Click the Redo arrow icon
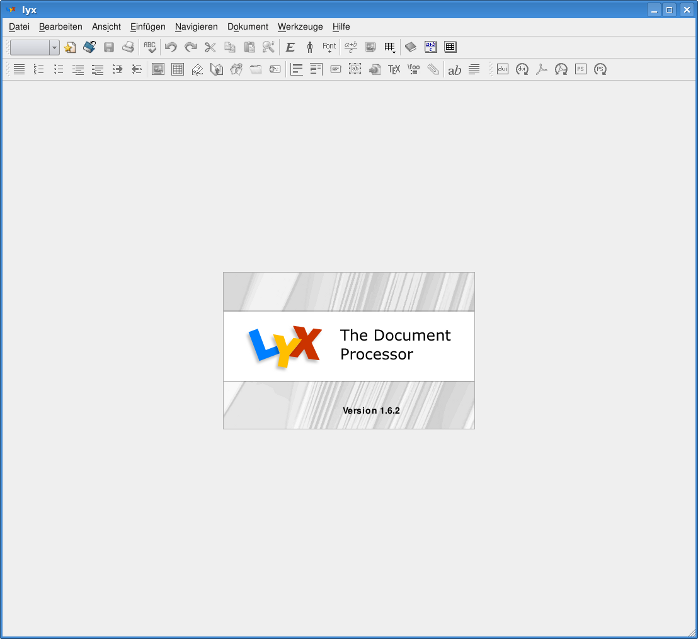Image resolution: width=698 pixels, height=639 pixels. point(191,47)
